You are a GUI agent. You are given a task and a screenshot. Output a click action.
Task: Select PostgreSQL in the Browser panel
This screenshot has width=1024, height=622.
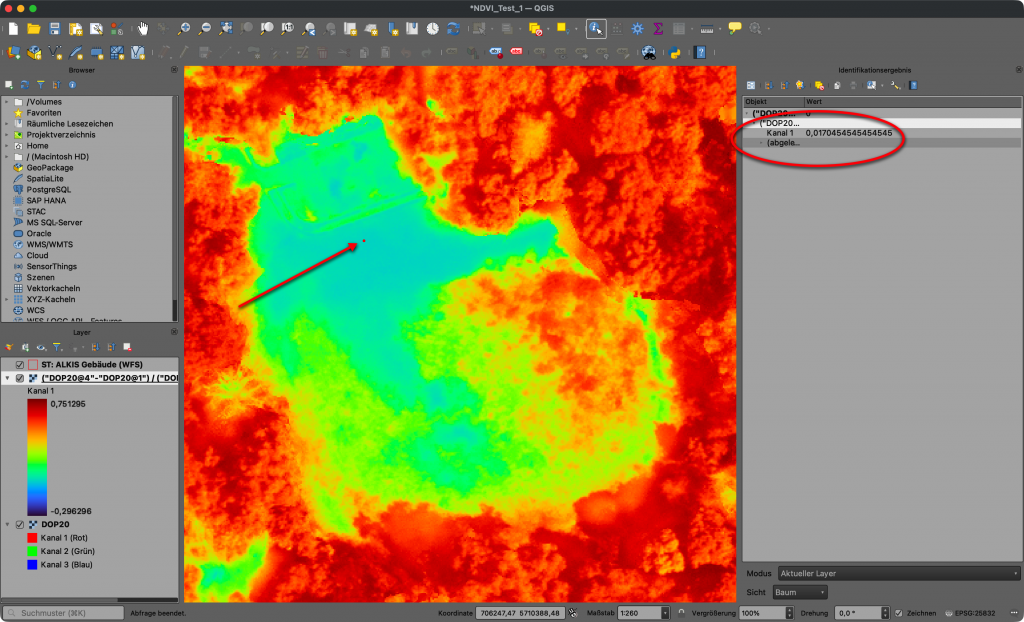pyautogui.click(x=47, y=190)
